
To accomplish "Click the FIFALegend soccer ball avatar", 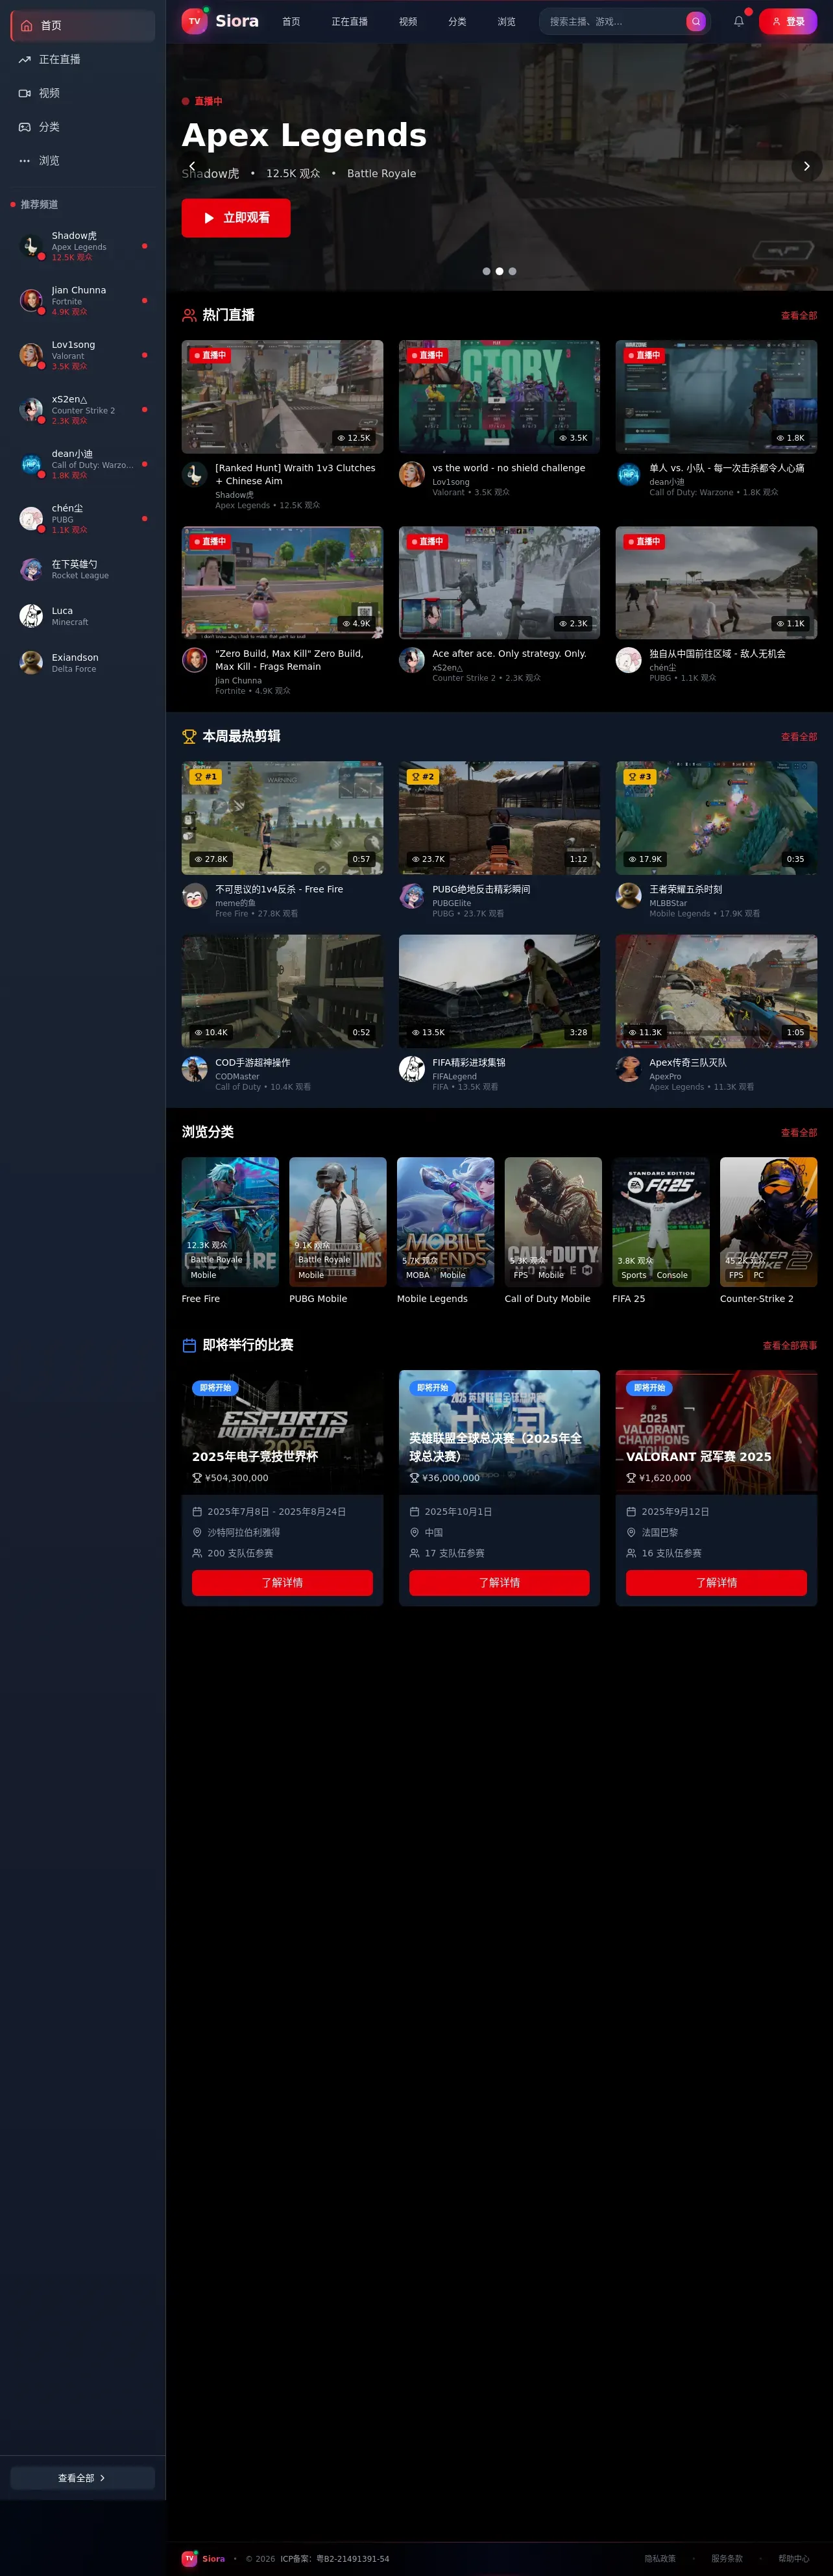I will pos(412,1070).
